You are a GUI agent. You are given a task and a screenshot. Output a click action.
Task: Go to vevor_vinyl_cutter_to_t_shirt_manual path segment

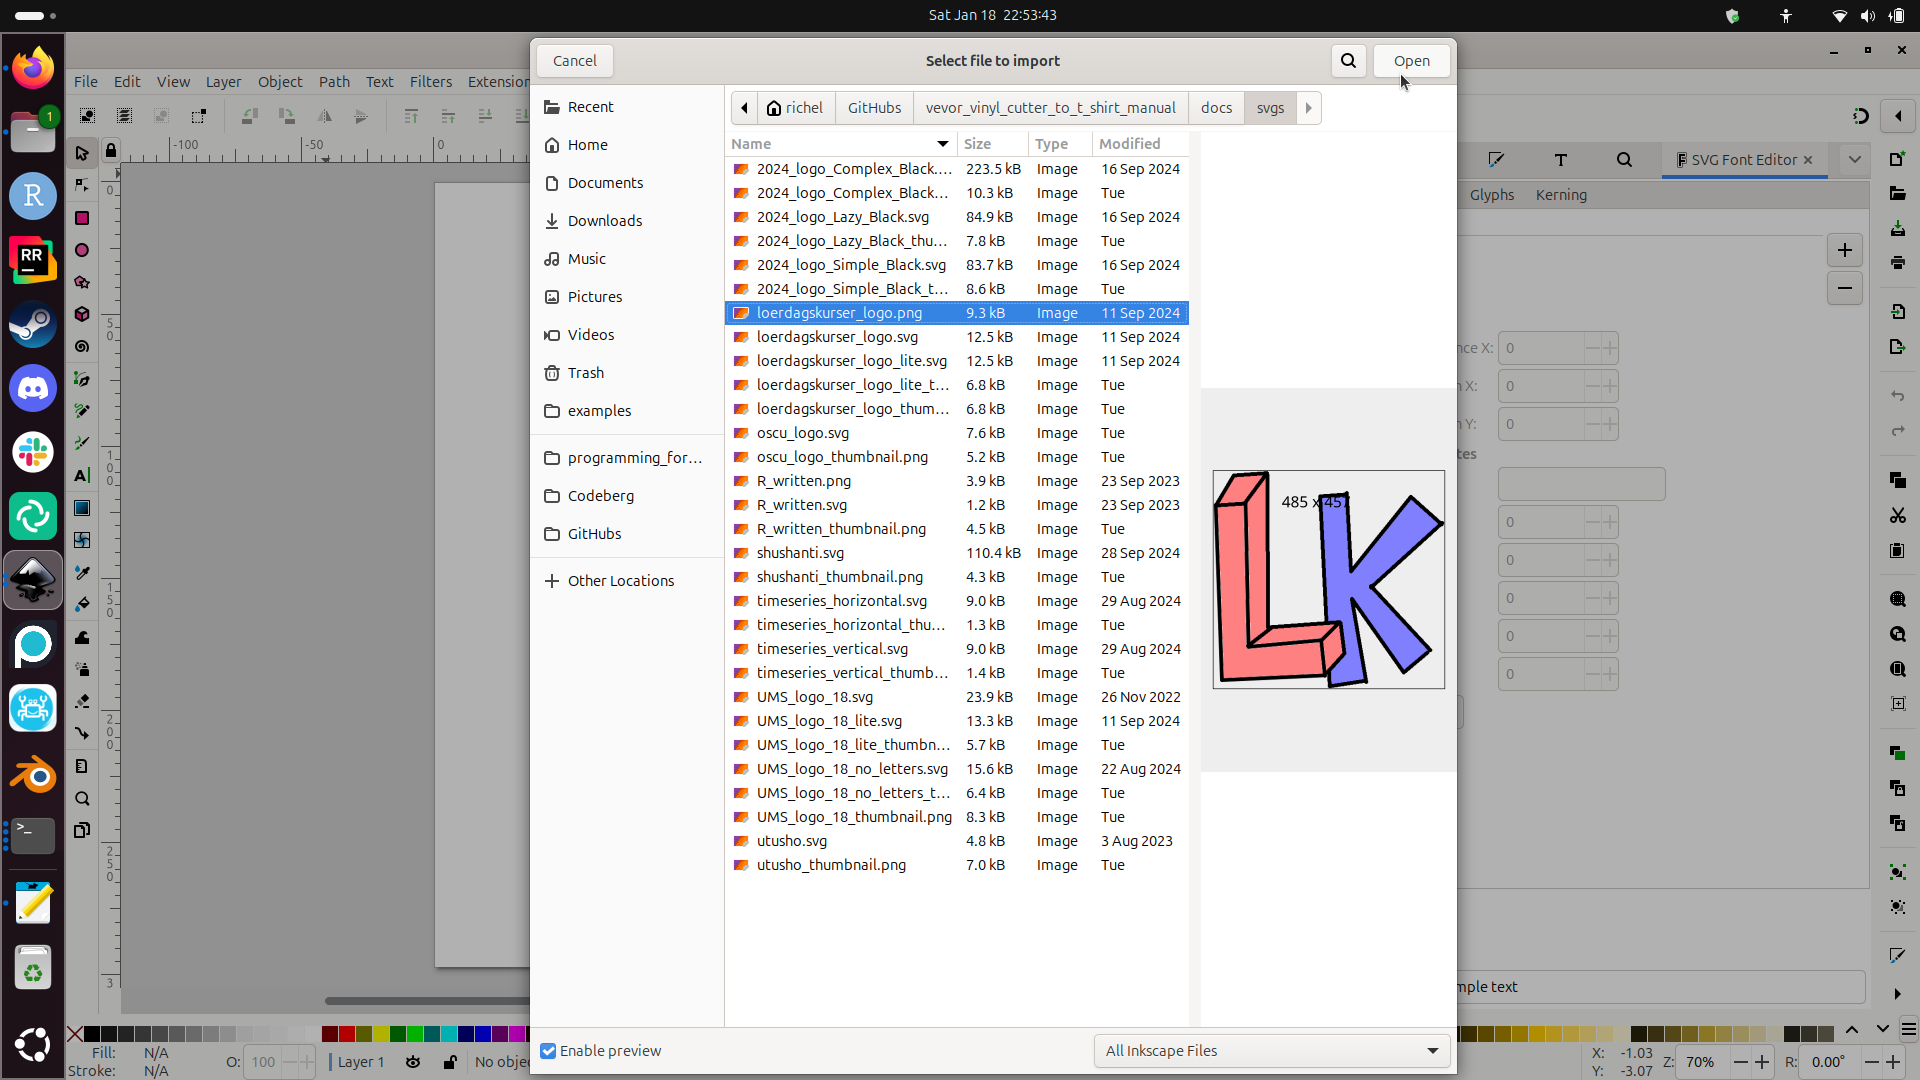1050,108
